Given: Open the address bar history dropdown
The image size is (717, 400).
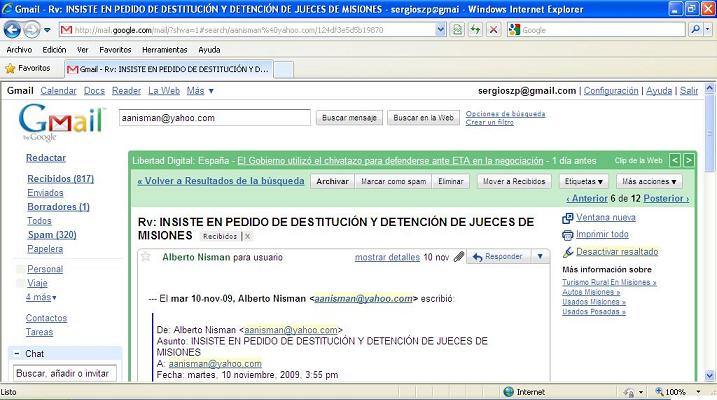Looking at the screenshot, I should (x=440, y=30).
